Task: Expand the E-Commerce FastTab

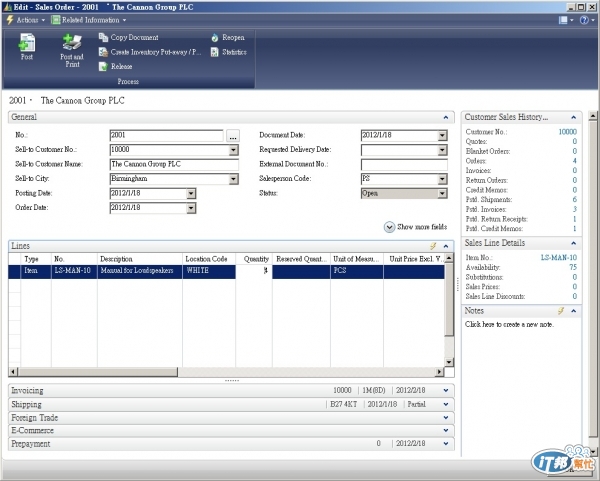Action: (x=446, y=430)
